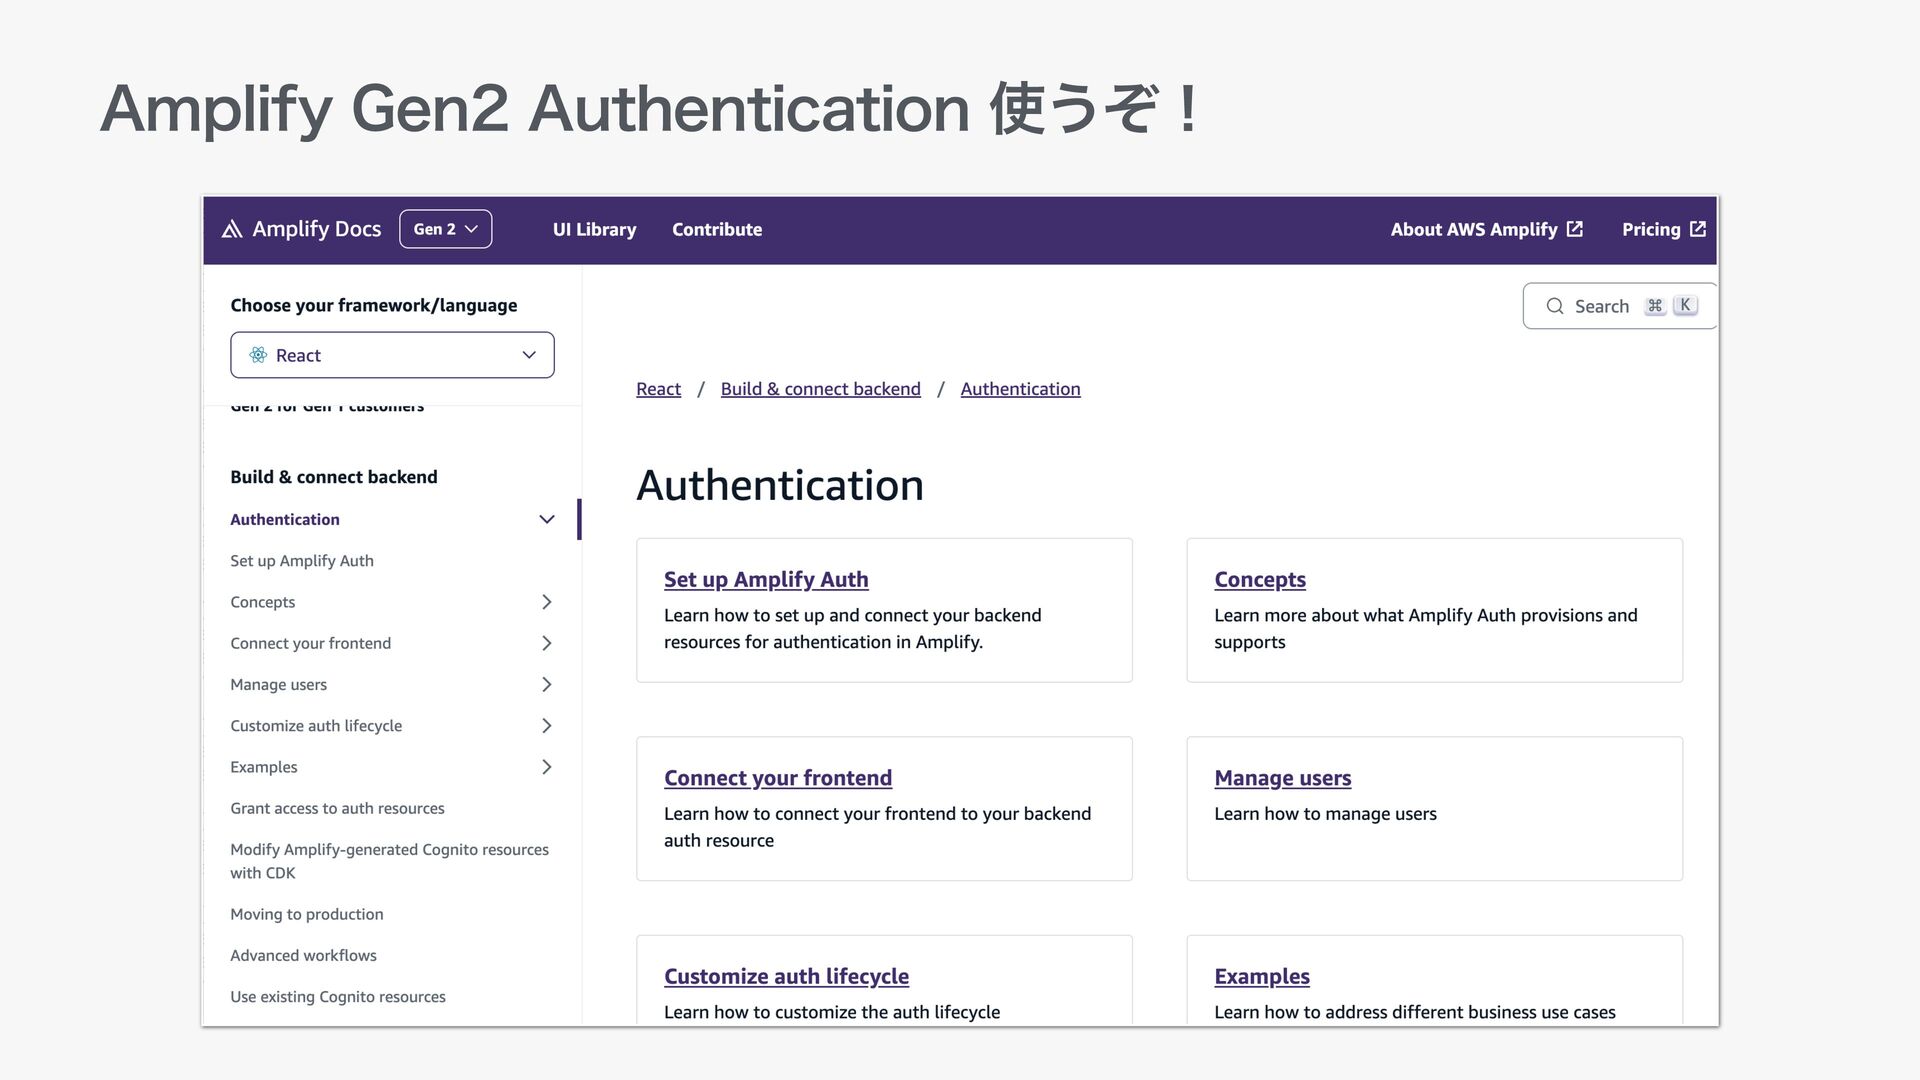Collapse the Authentication sidebar section chevron
Image resolution: width=1920 pixels, height=1080 pixels.
pyautogui.click(x=546, y=519)
